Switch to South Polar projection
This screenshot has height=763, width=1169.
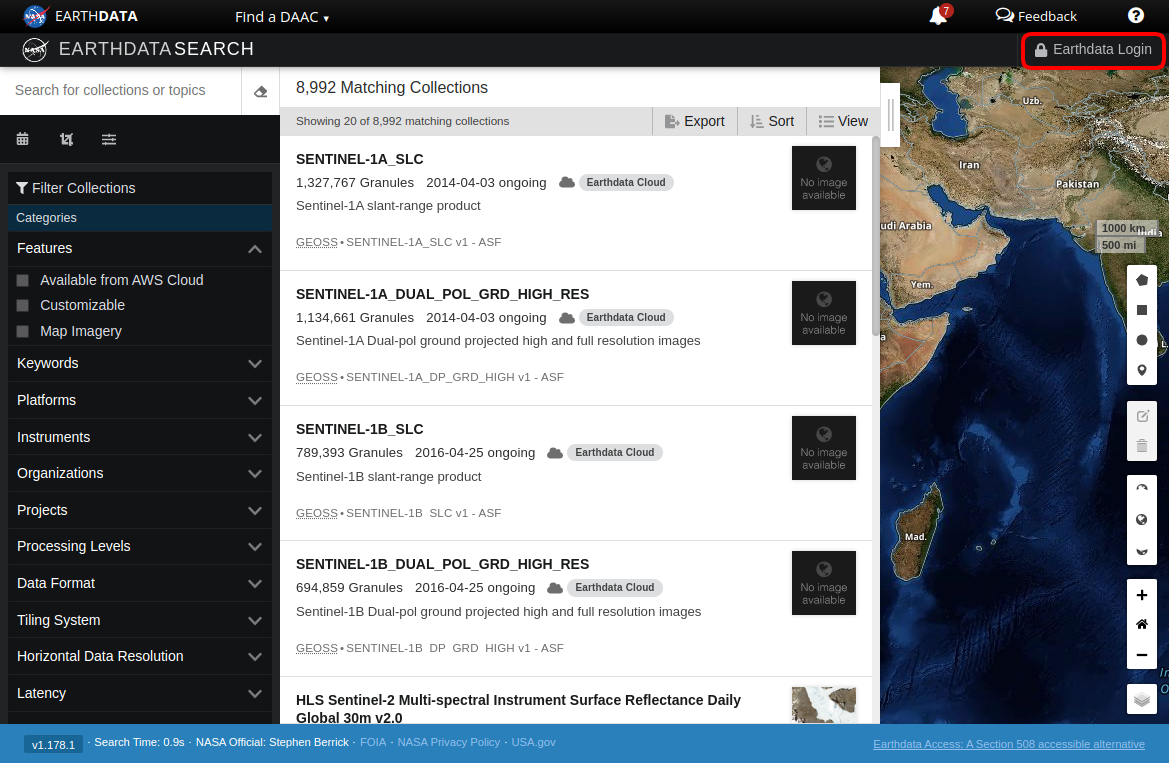(1141, 550)
